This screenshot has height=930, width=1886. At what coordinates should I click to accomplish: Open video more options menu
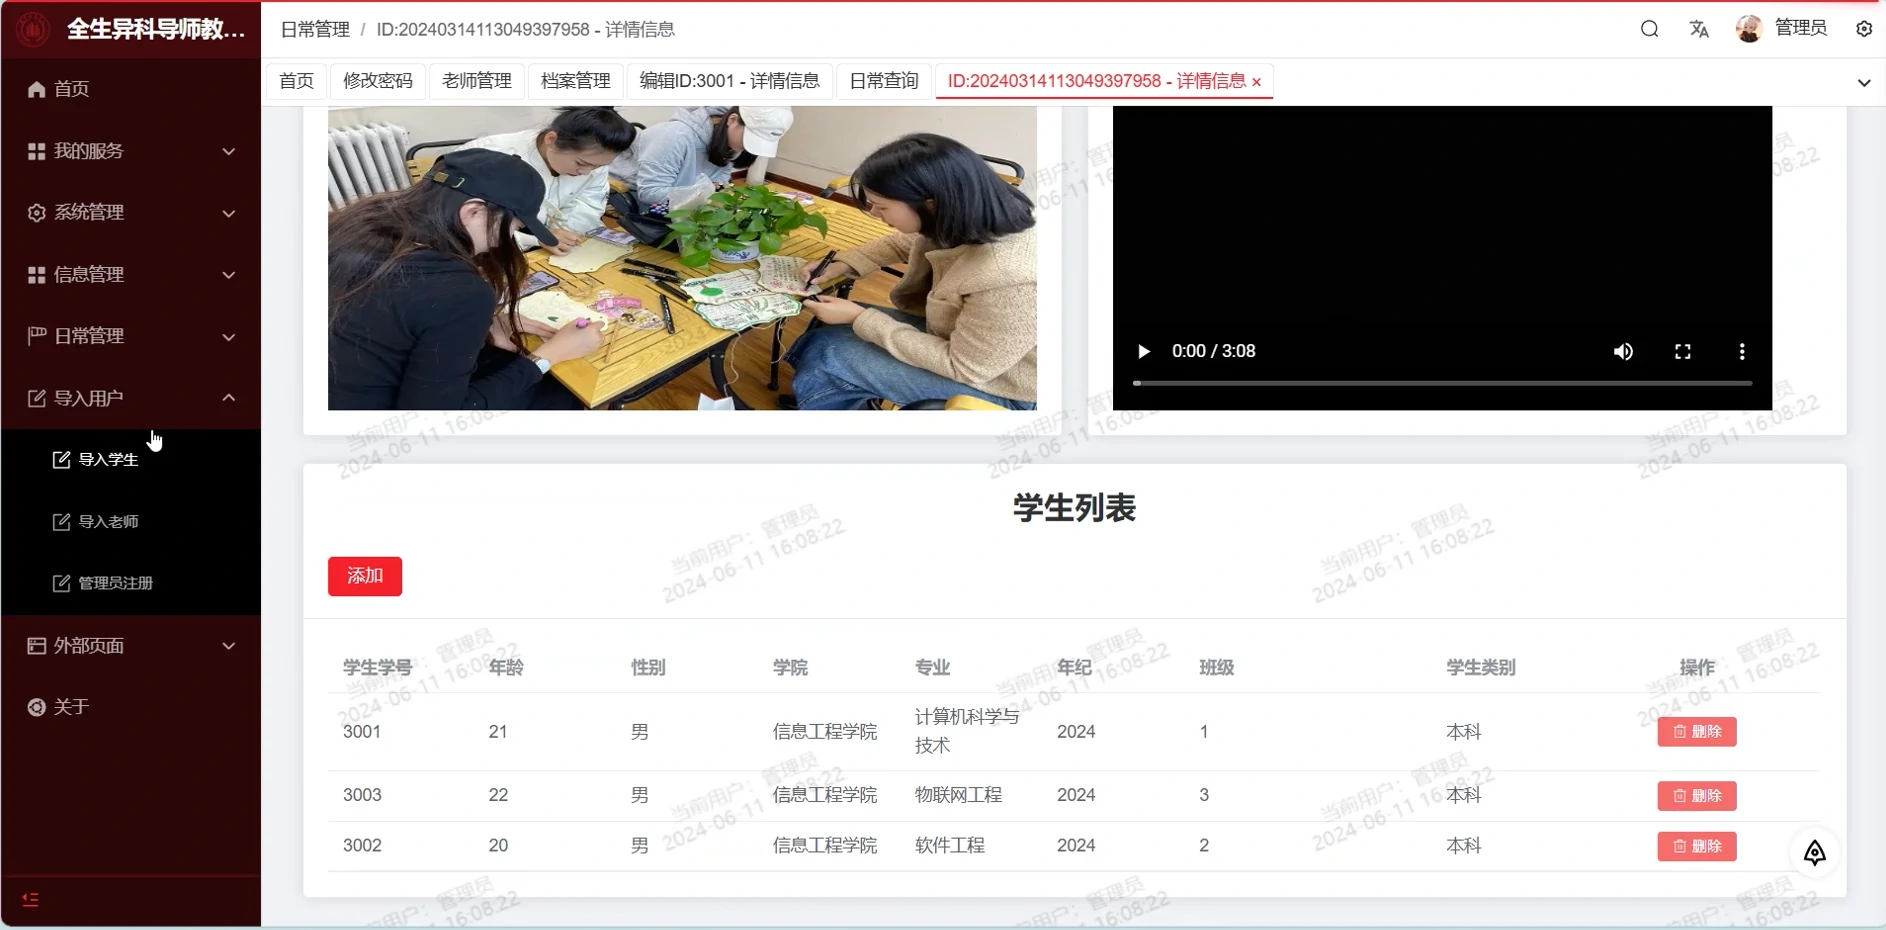pos(1741,352)
